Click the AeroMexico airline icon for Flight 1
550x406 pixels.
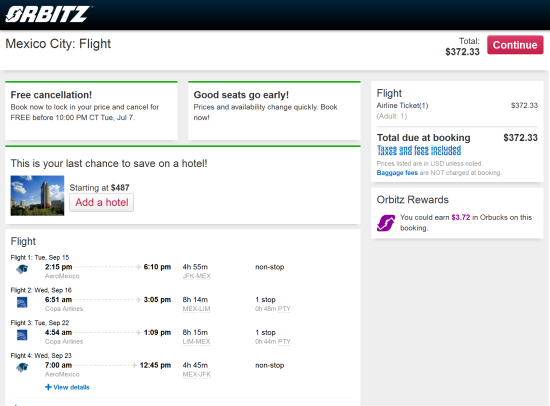point(22,269)
